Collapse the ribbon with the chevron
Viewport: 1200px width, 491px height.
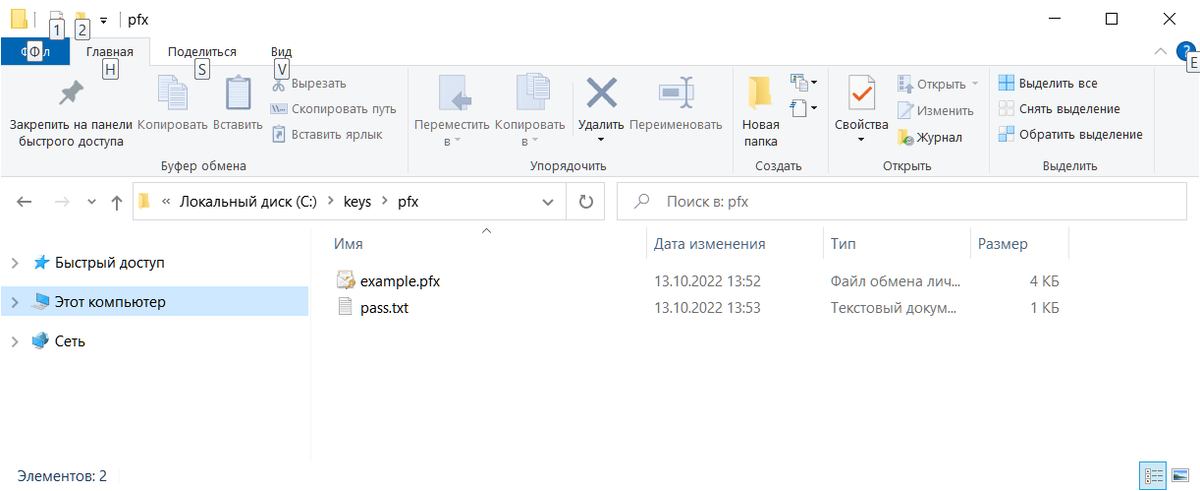pos(1160,51)
